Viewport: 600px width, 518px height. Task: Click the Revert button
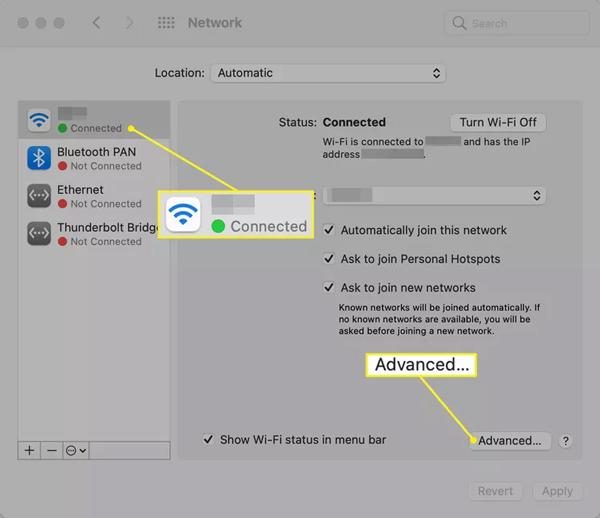click(x=495, y=491)
